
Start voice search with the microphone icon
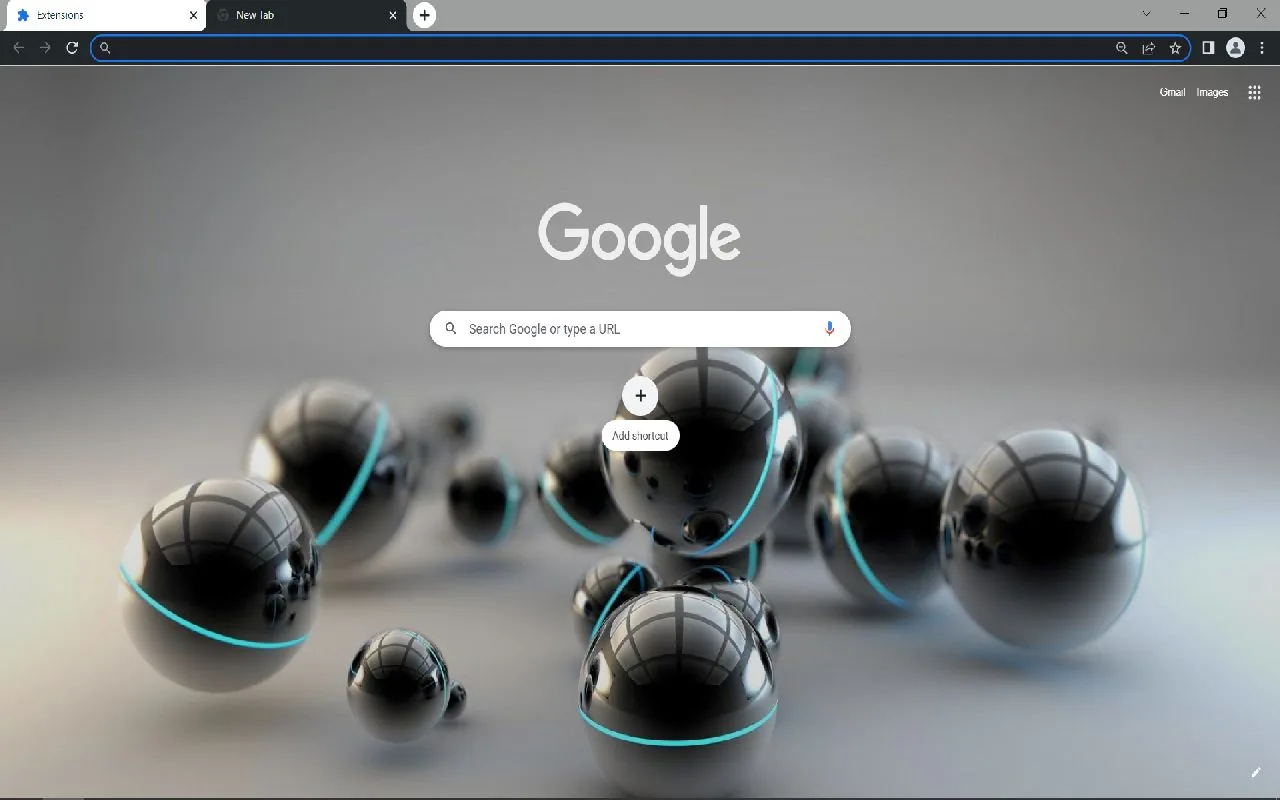(829, 328)
